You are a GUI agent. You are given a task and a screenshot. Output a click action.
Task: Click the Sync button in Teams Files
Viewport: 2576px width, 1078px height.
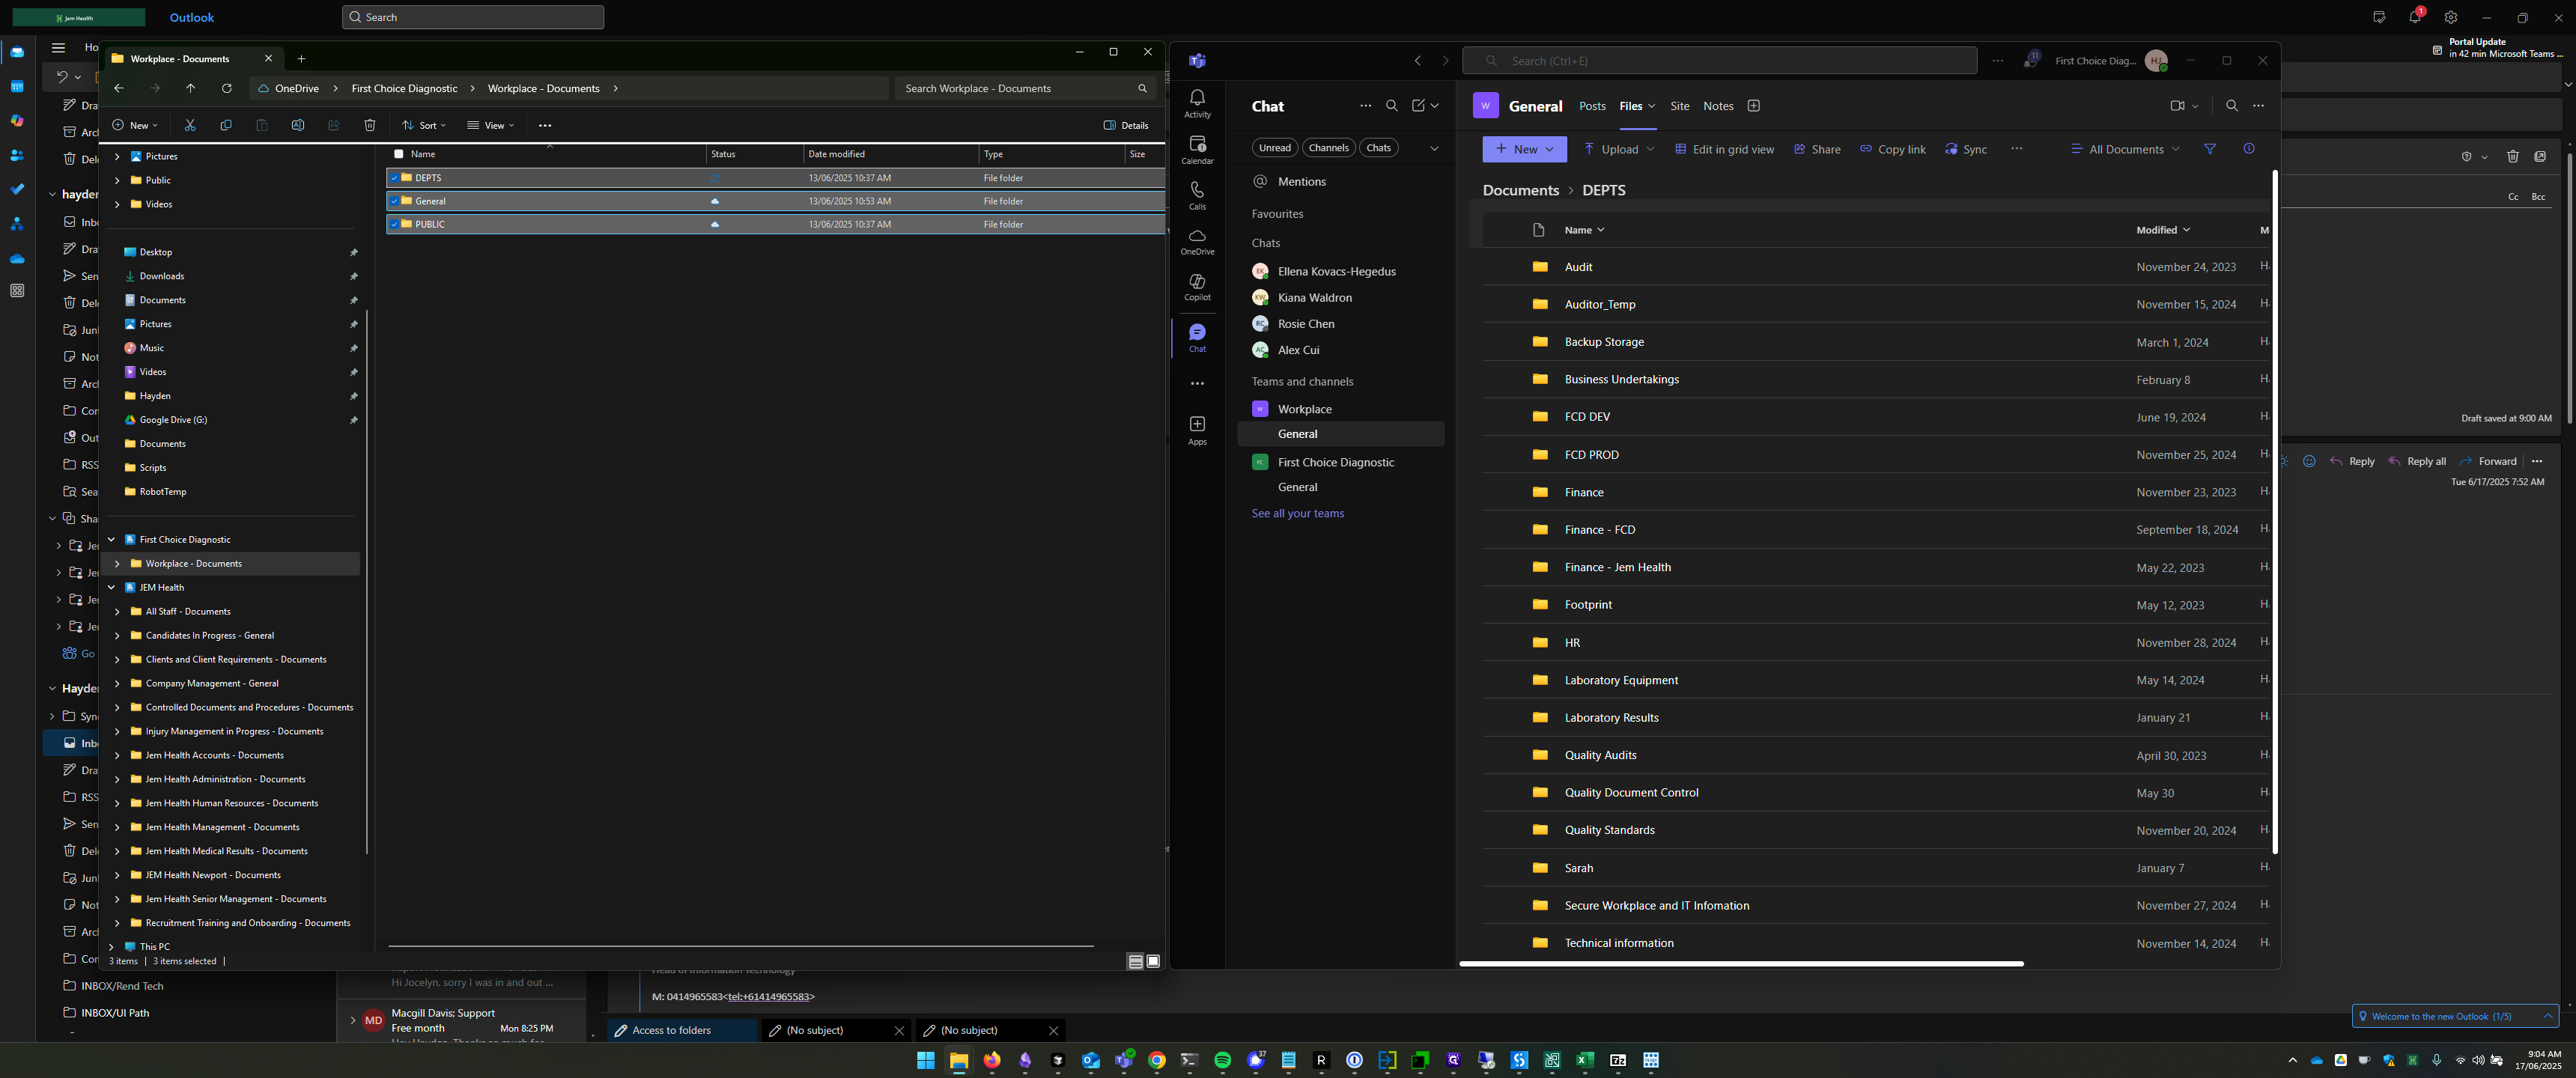pyautogui.click(x=1965, y=149)
